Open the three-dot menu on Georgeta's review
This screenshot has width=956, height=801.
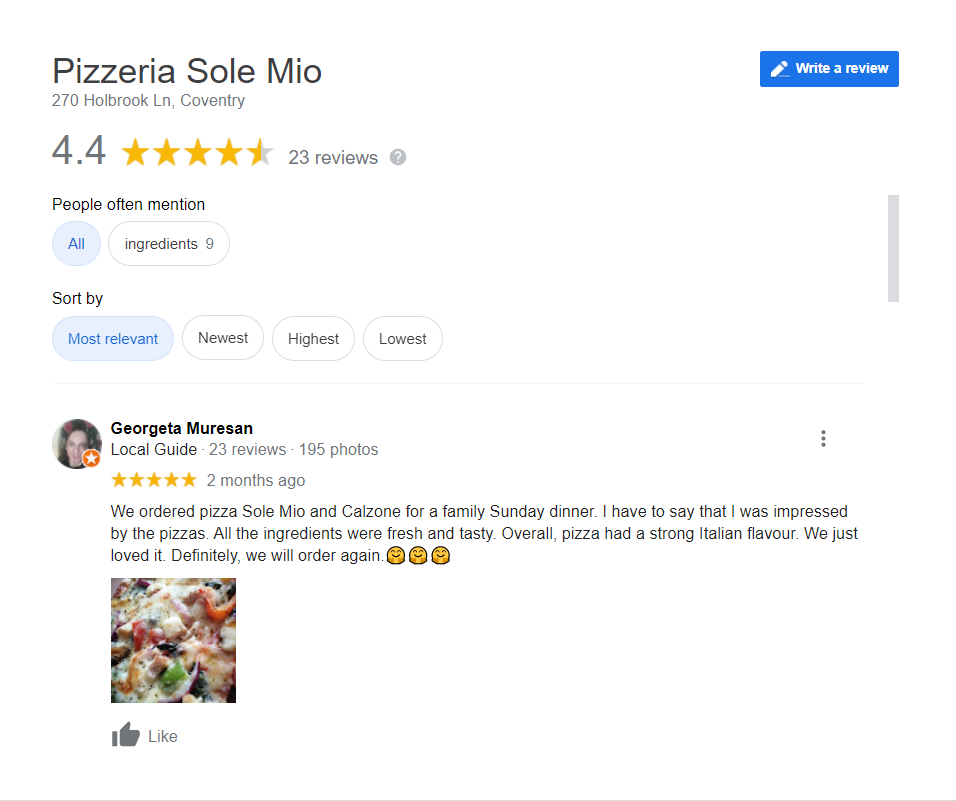coord(823,439)
